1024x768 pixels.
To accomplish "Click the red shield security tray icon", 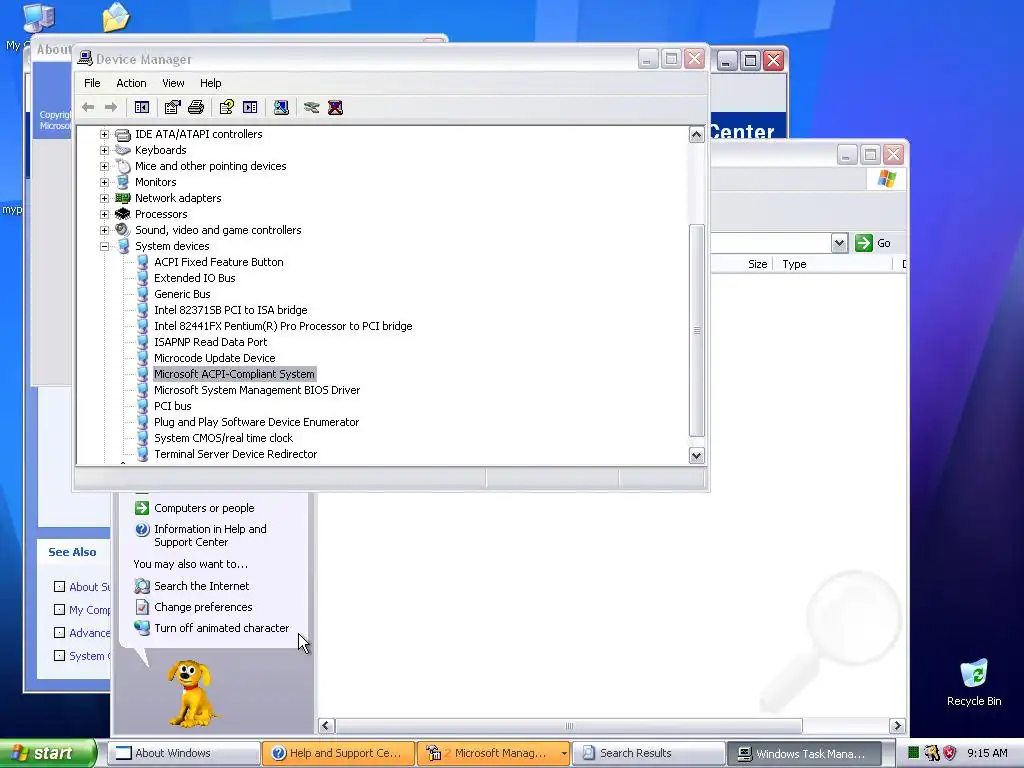I will pos(950,753).
